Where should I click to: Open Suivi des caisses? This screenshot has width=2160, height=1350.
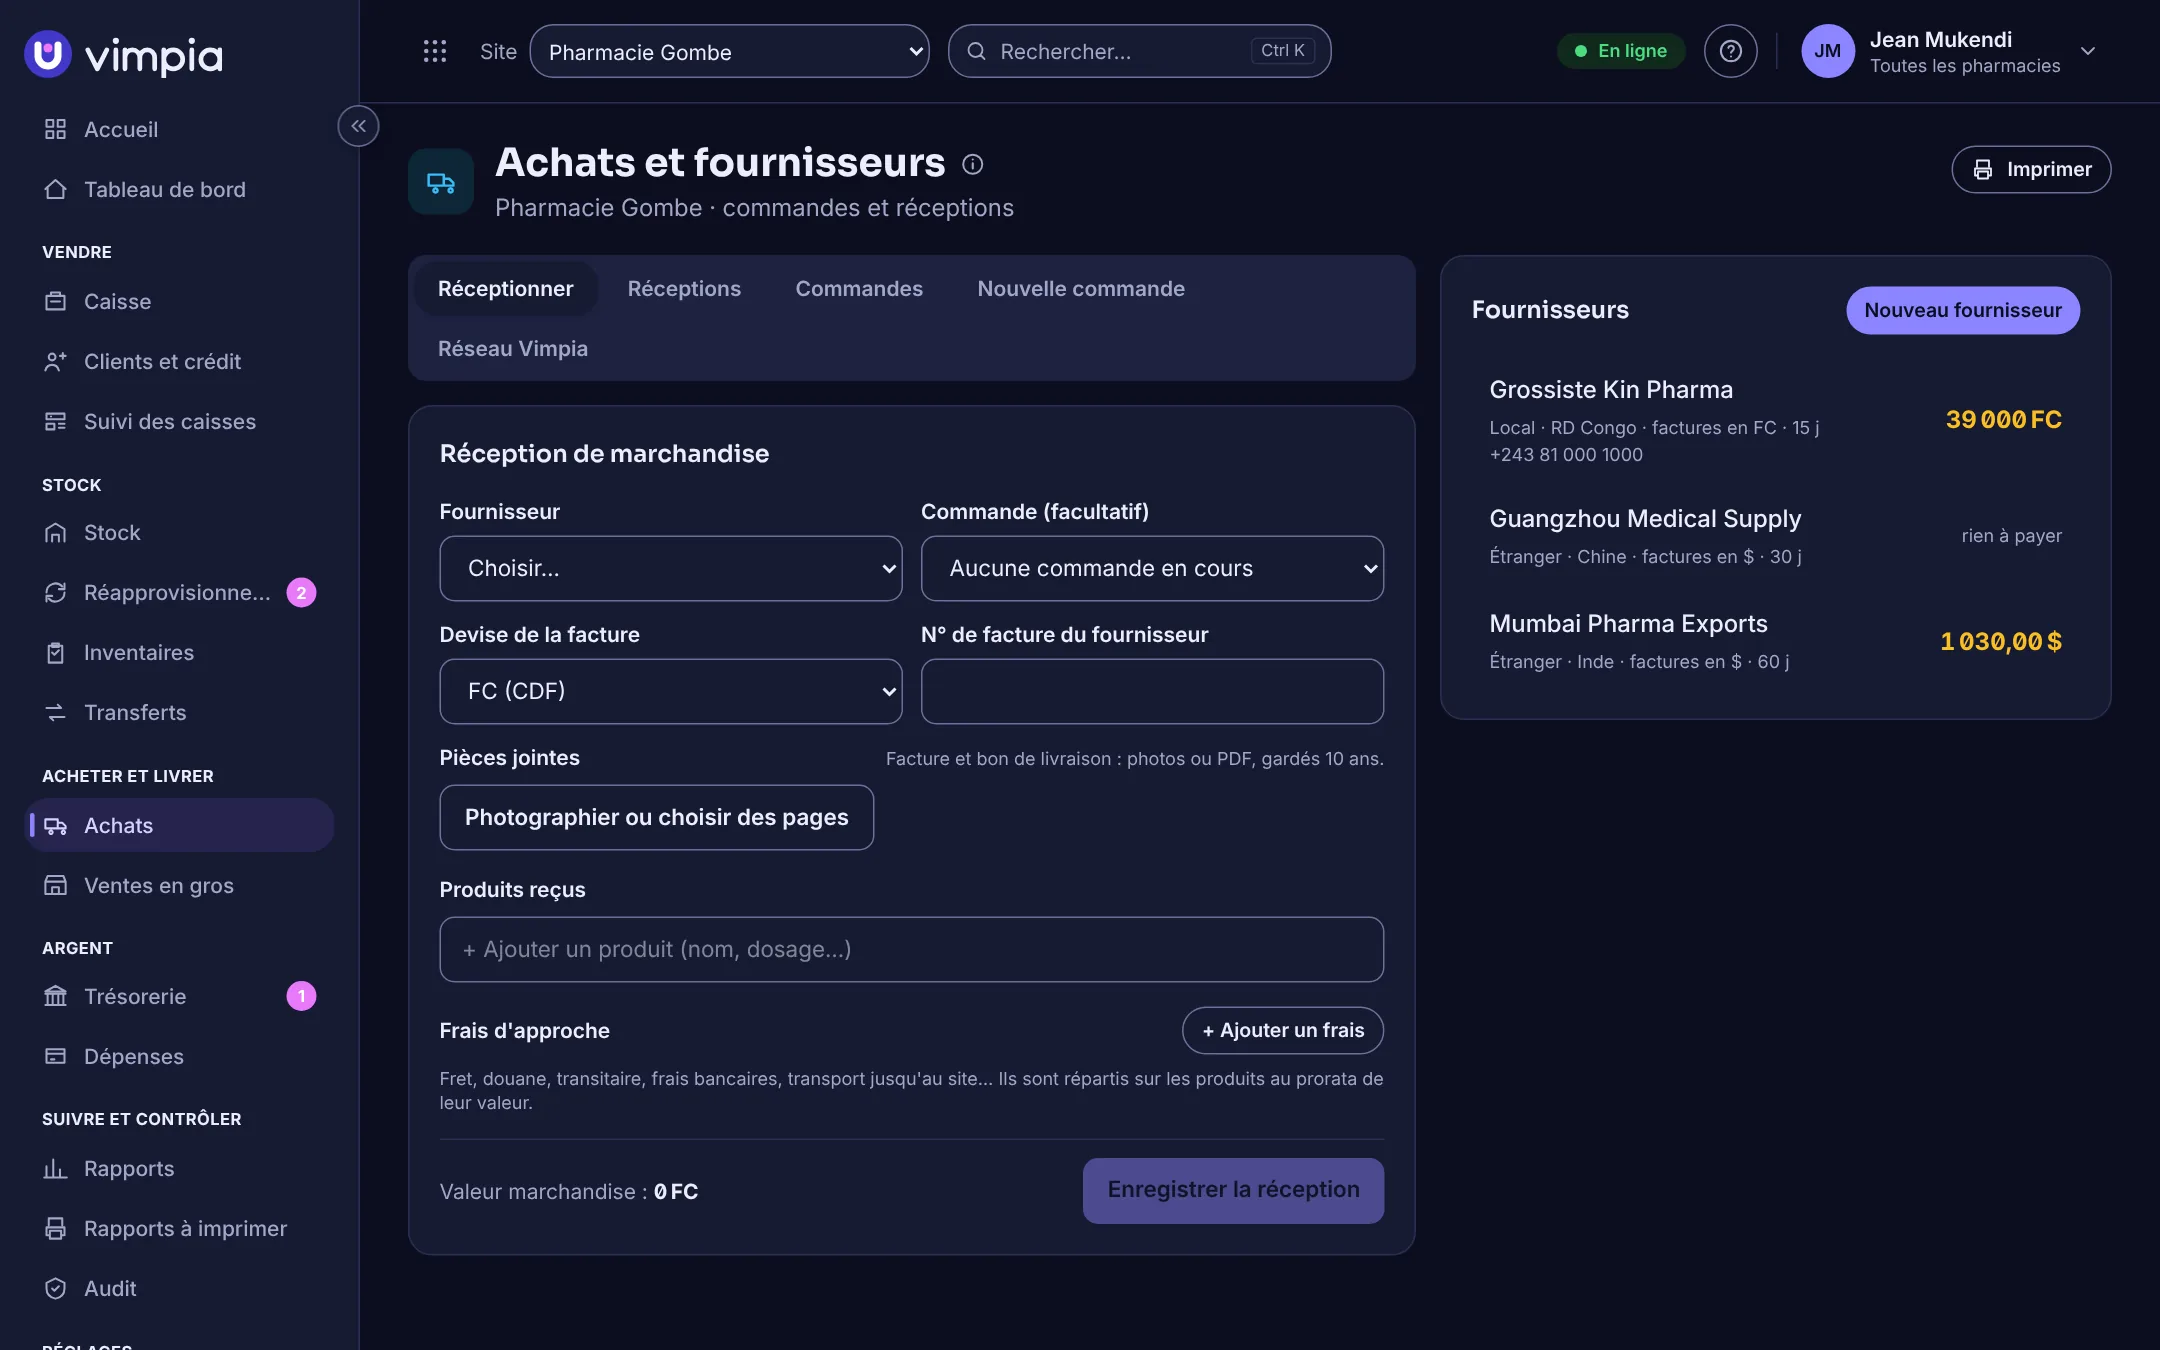tap(179, 421)
